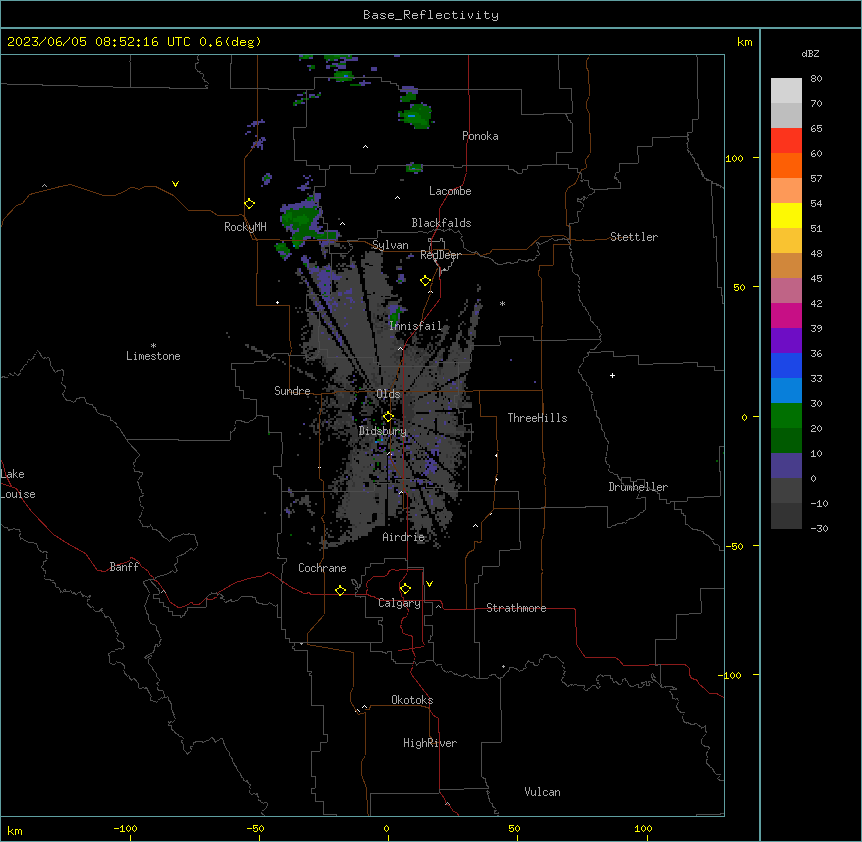Click the Lacombe label
Image resolution: width=862 pixels, height=842 pixels.
450,191
